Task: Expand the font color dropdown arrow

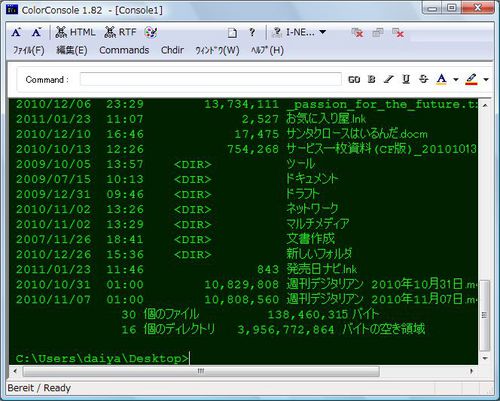Action: click(456, 80)
